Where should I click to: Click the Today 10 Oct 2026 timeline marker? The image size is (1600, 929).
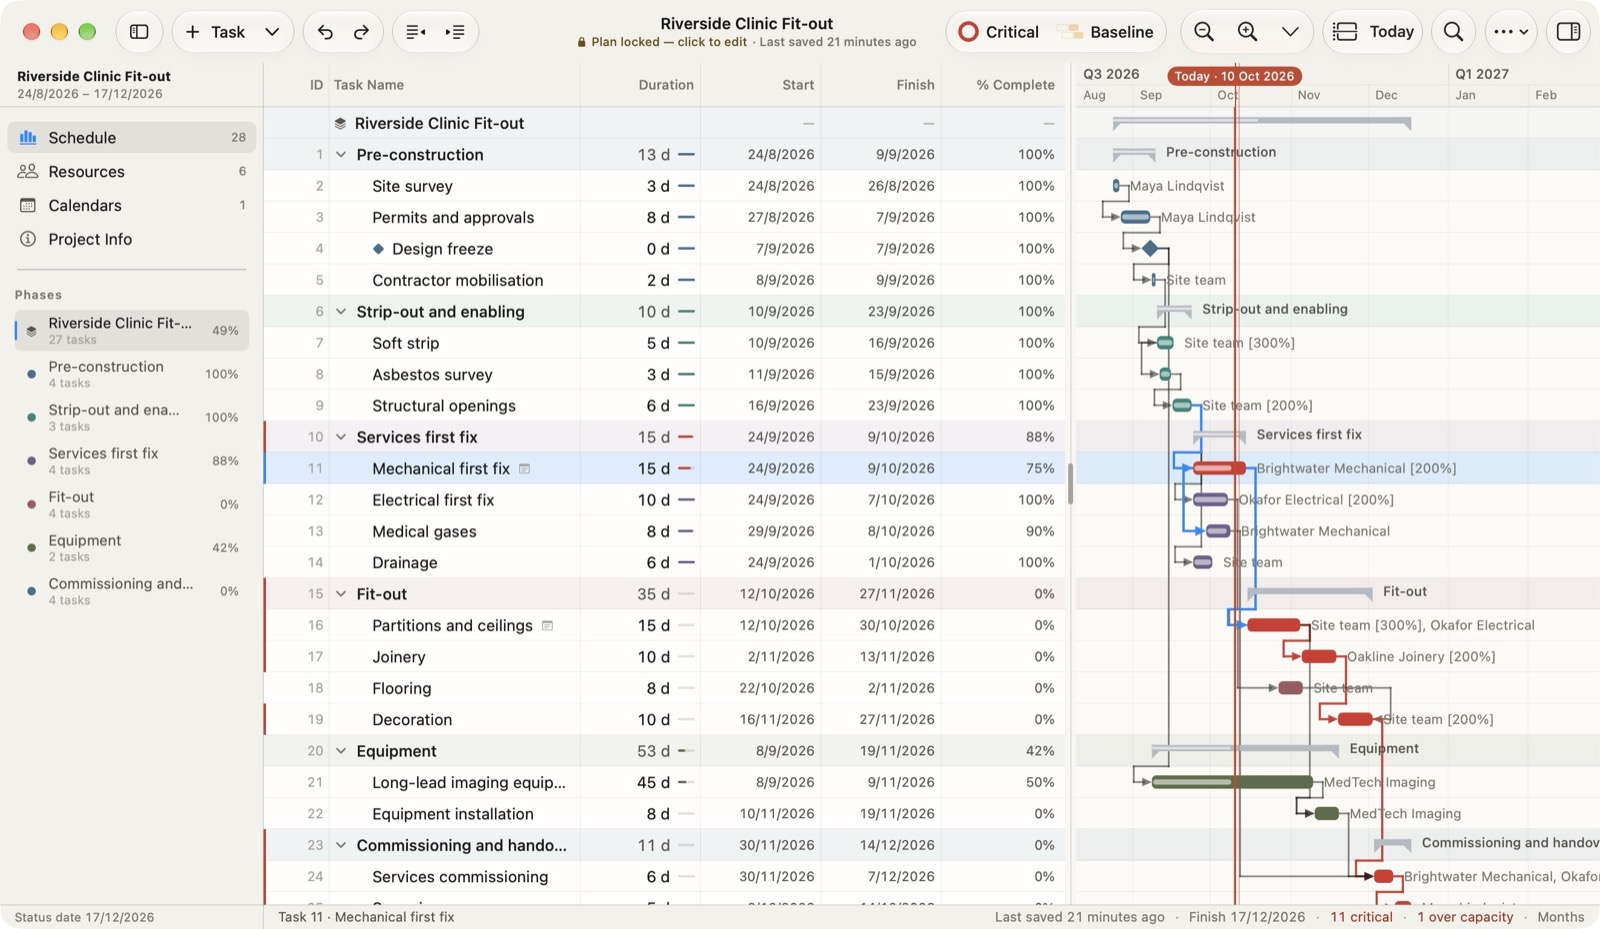tap(1234, 76)
